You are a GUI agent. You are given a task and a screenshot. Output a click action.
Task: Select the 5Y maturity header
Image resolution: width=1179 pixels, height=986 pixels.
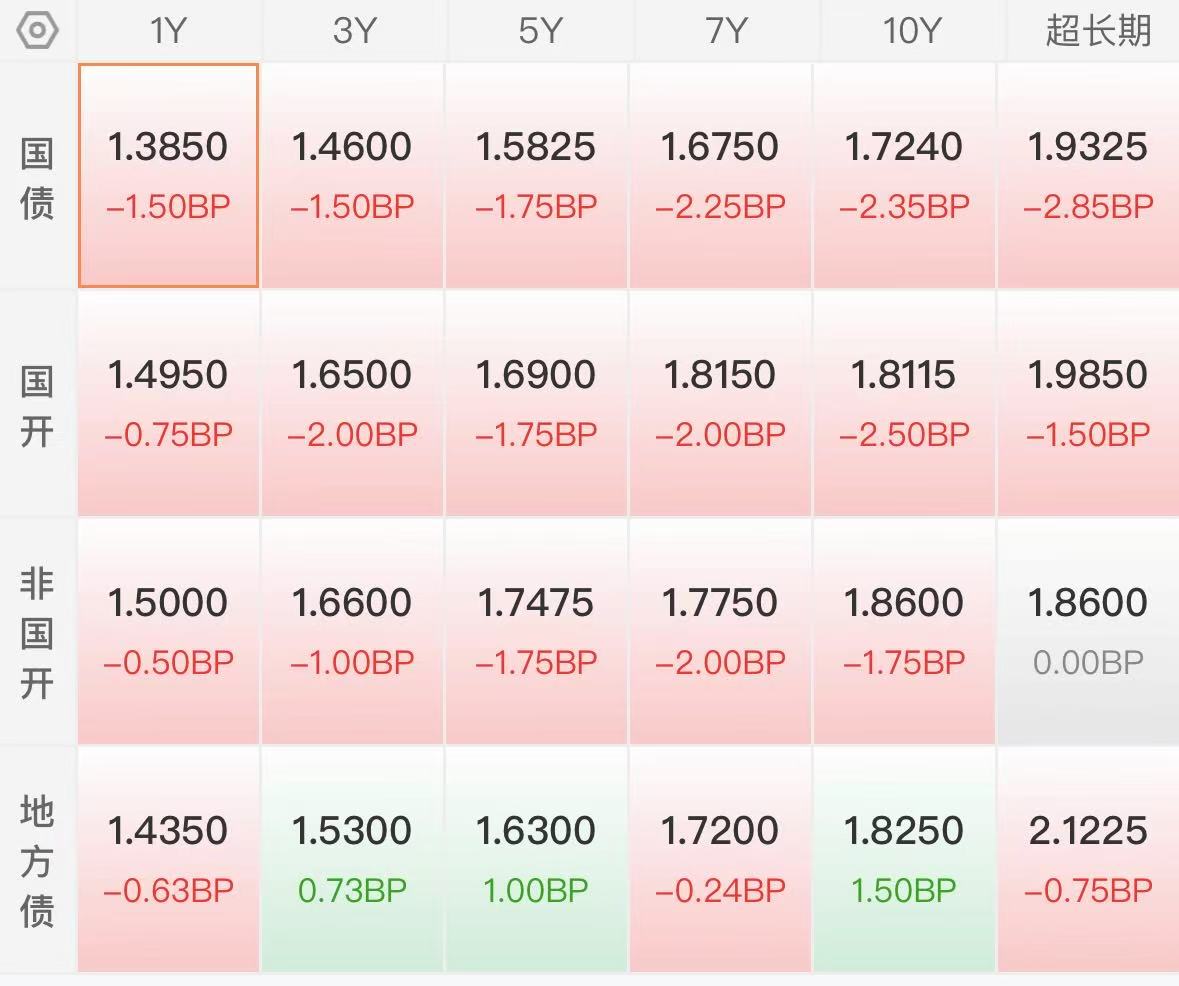539,31
